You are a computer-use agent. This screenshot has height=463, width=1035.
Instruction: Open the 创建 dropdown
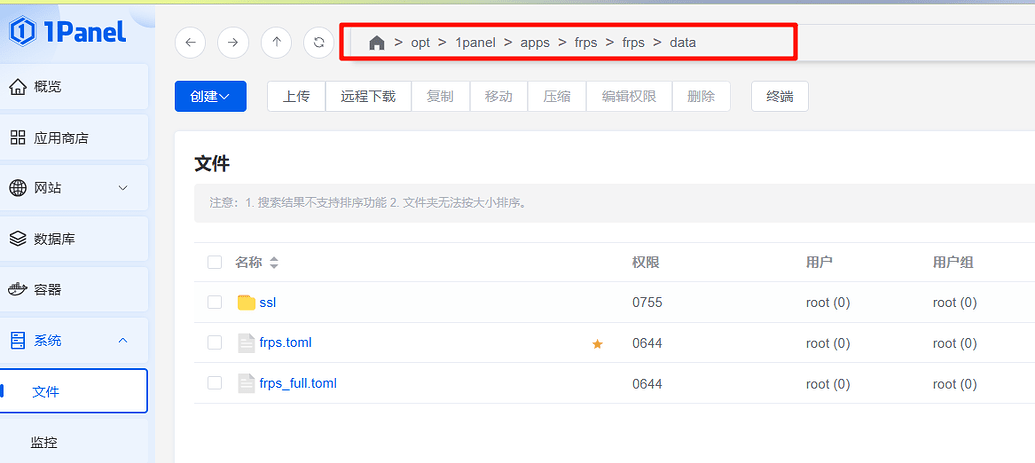tap(211, 96)
